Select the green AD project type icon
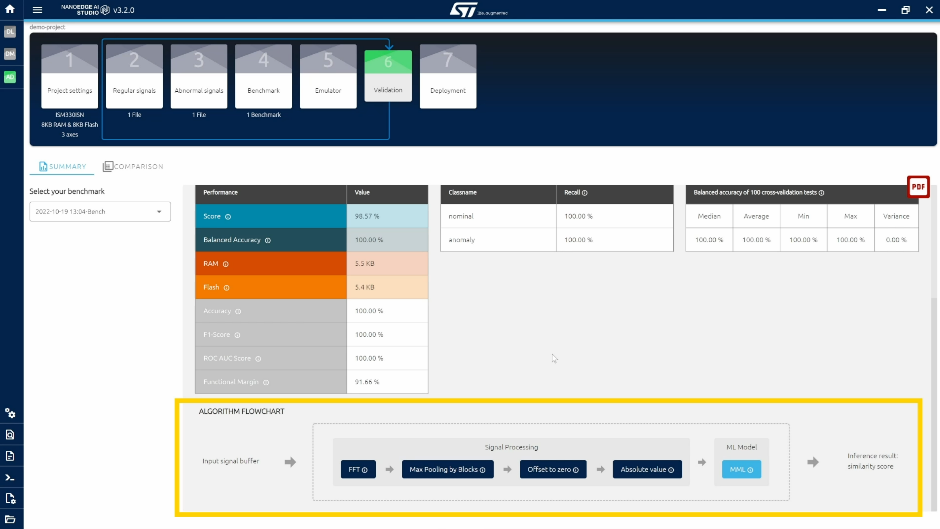This screenshot has width=940, height=529. [x=10, y=77]
